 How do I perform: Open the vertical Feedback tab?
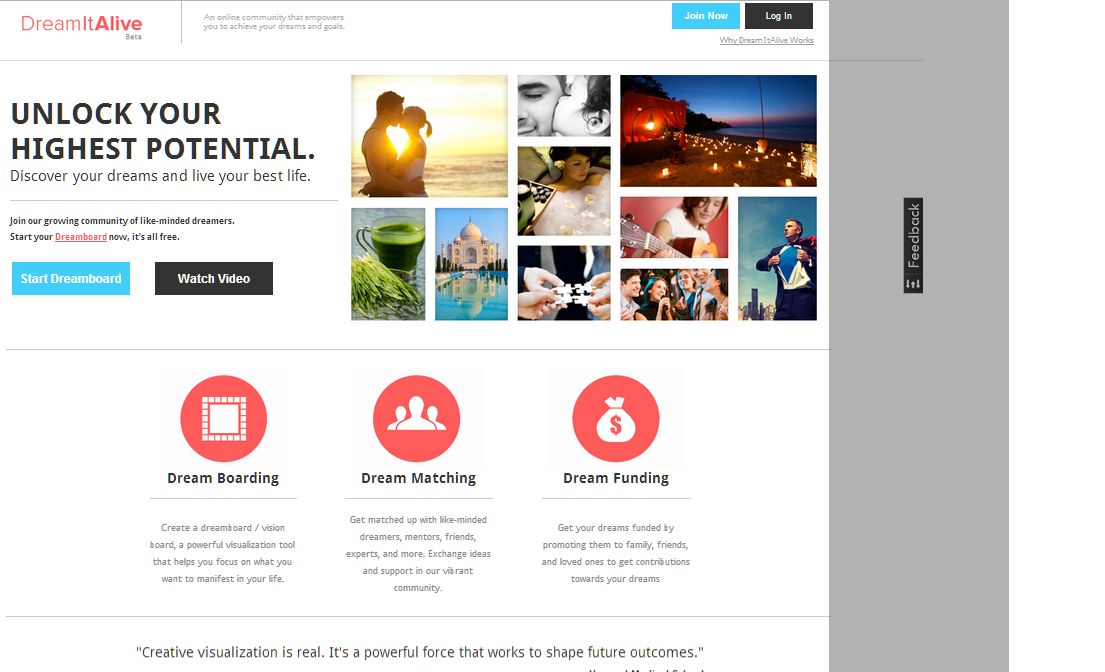pyautogui.click(x=913, y=236)
